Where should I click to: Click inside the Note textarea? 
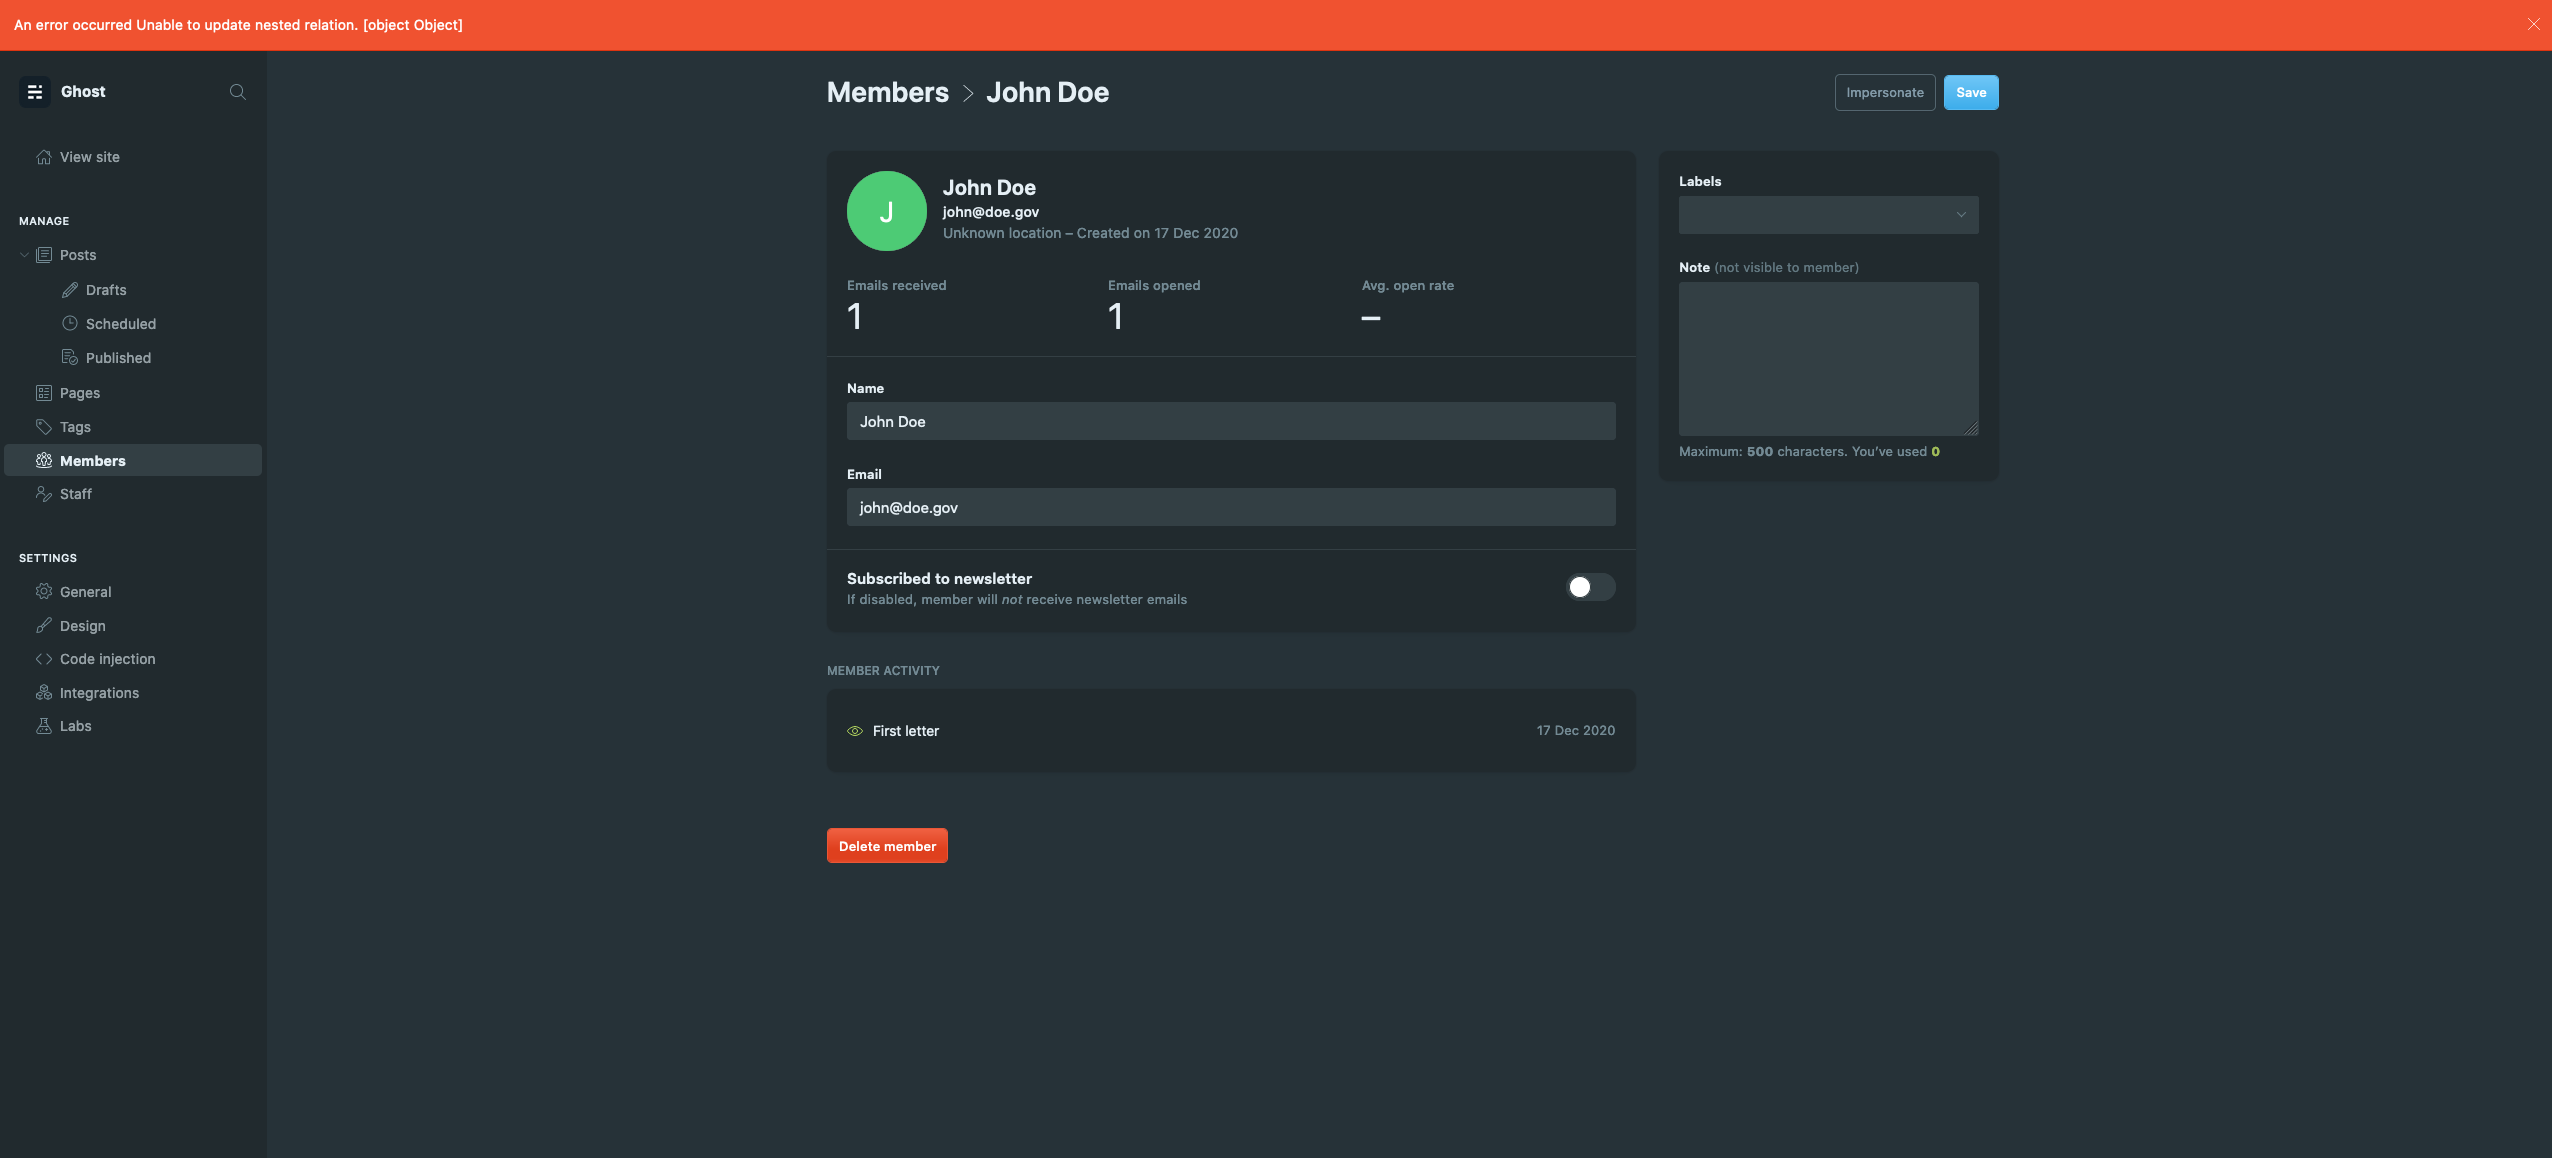coord(1826,358)
